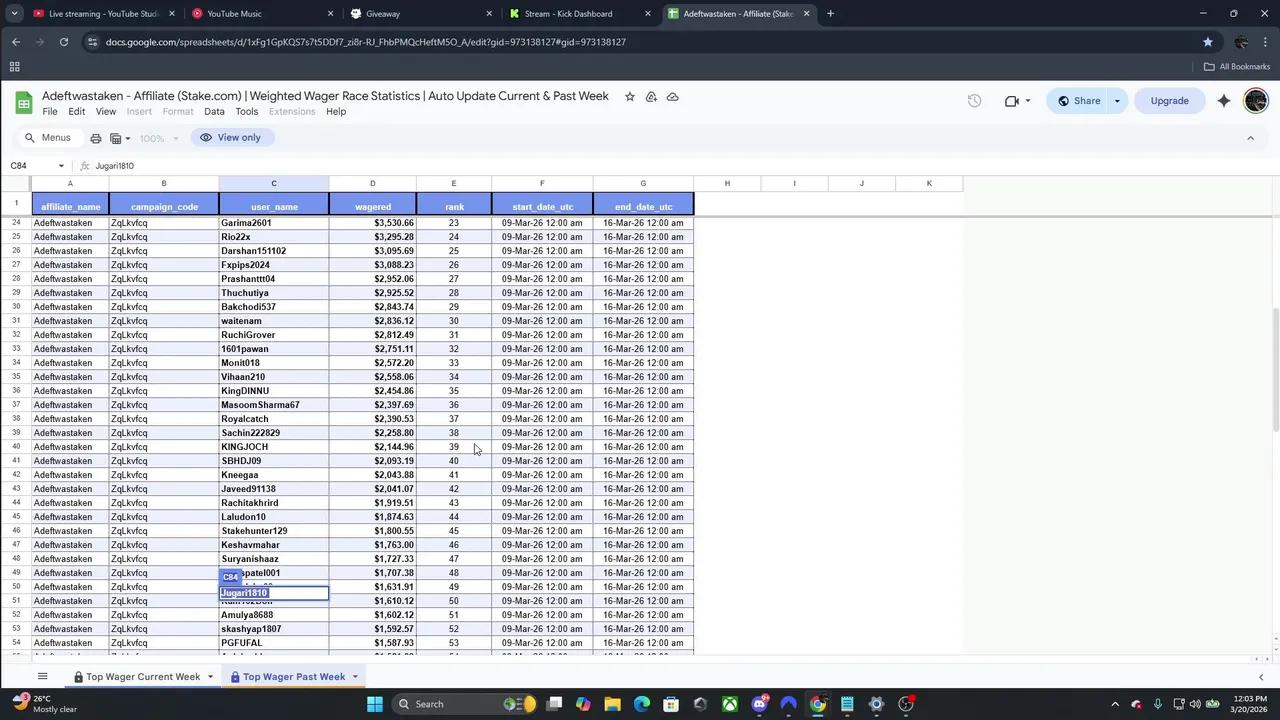The width and height of the screenshot is (1280, 720).
Task: Star this spreadsheet document
Action: click(629, 97)
